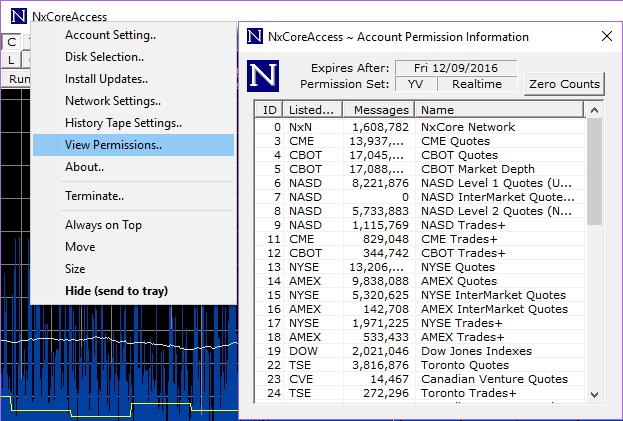Open the About.. menu item
The width and height of the screenshot is (623, 421).
click(133, 167)
